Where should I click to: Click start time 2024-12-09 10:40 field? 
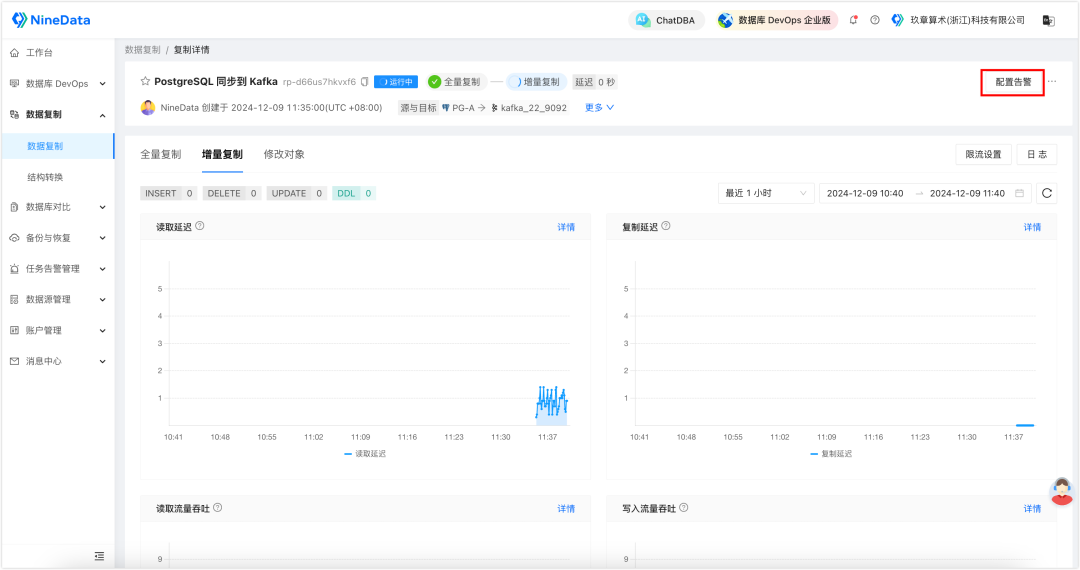[x=865, y=193]
